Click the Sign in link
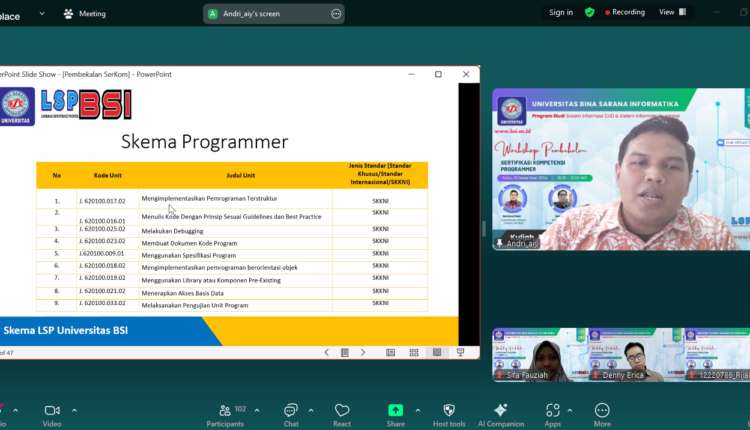 click(561, 12)
